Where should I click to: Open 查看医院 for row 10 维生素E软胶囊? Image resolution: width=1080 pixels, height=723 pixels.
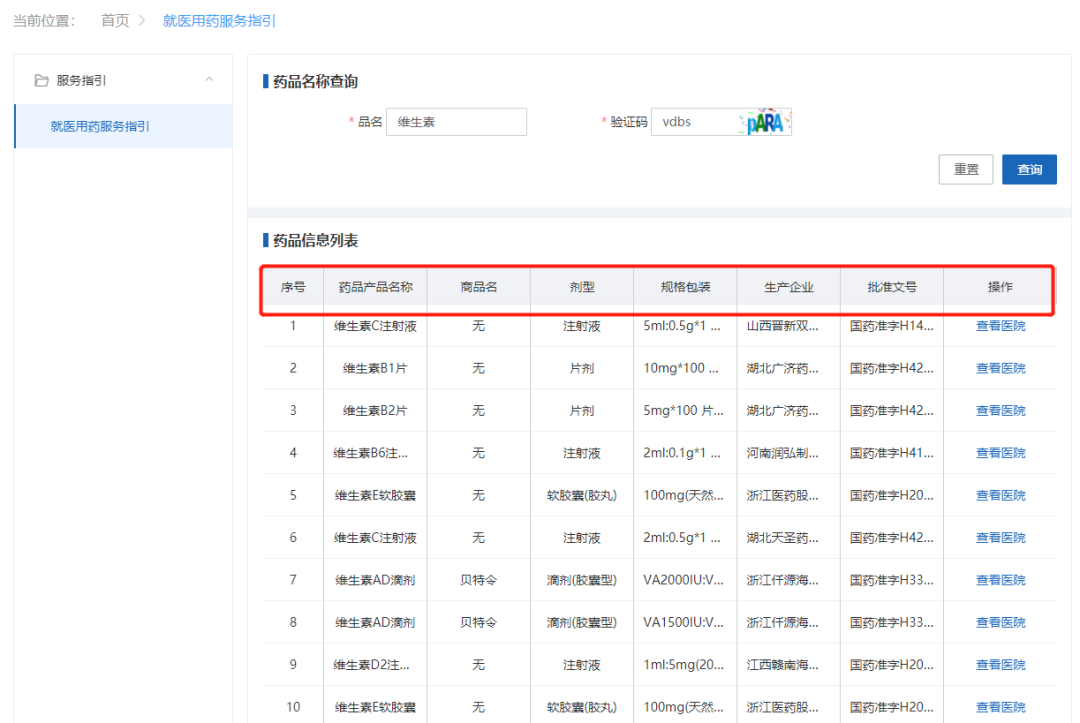(x=1000, y=706)
